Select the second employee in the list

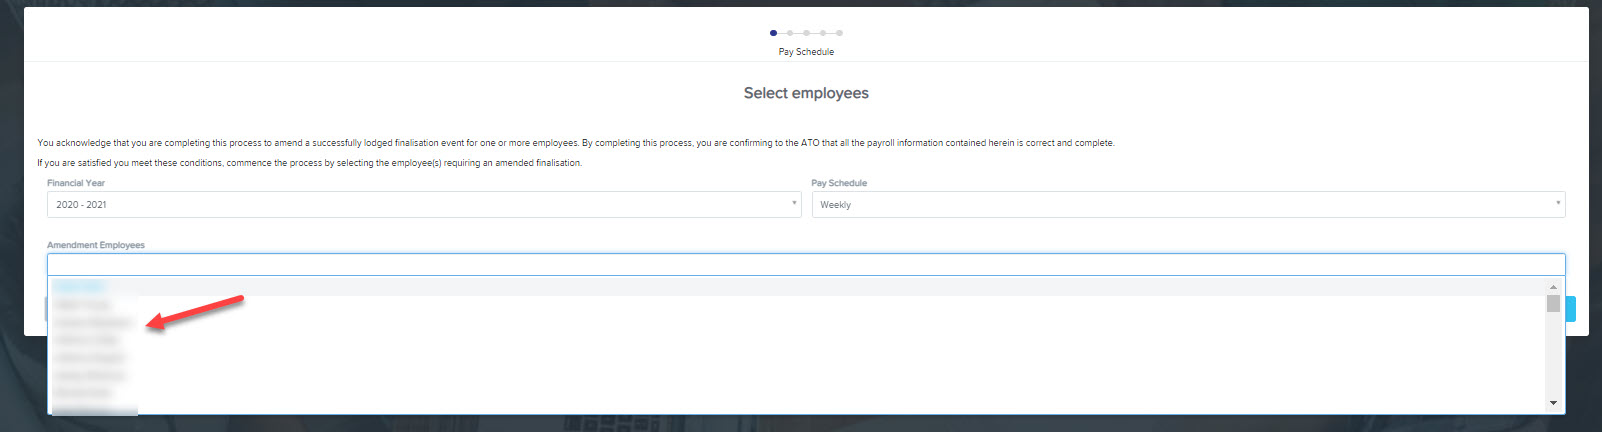click(x=83, y=305)
